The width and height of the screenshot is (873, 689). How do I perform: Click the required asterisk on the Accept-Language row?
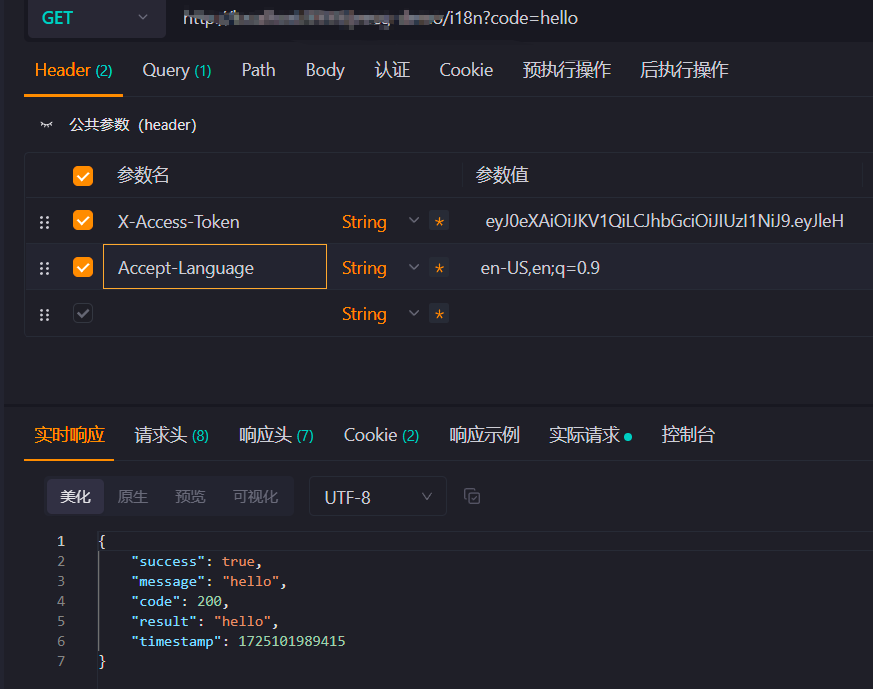click(439, 267)
